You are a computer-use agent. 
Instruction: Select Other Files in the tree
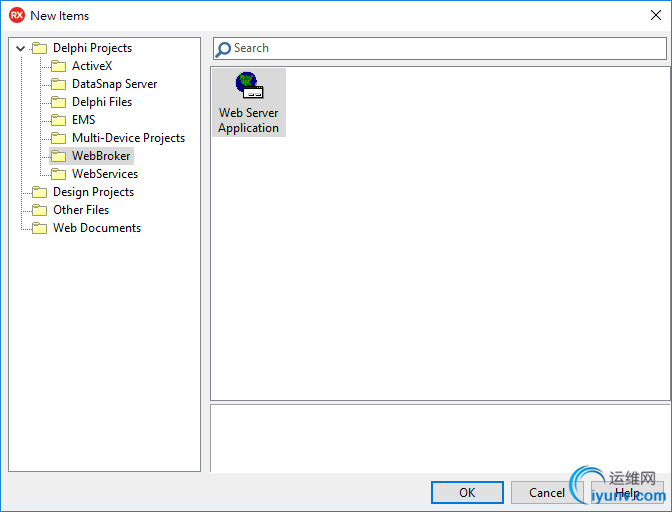coord(81,210)
